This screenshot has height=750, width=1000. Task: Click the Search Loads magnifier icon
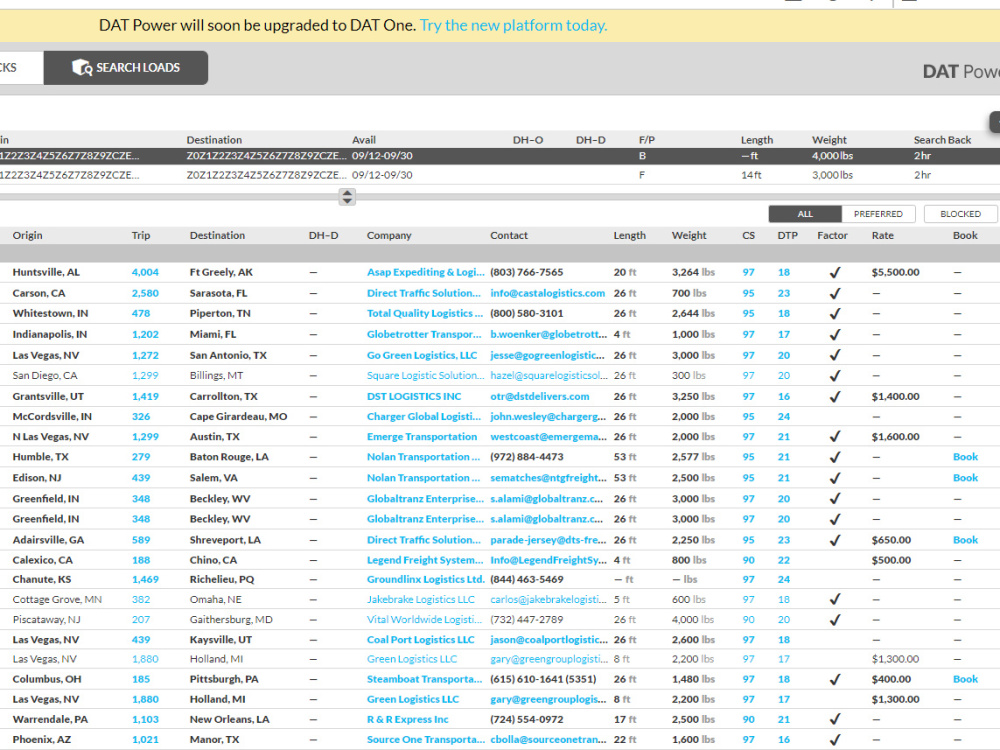pos(82,68)
